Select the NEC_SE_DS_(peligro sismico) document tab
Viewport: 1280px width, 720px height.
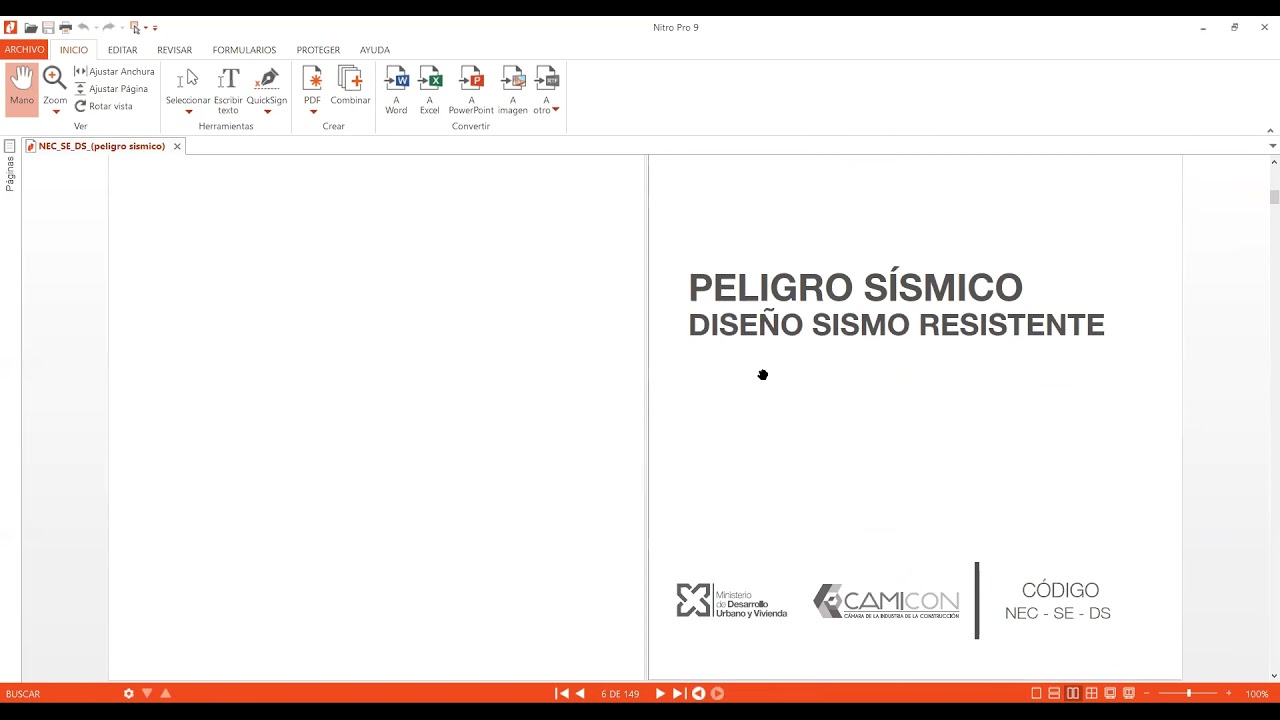click(x=102, y=146)
